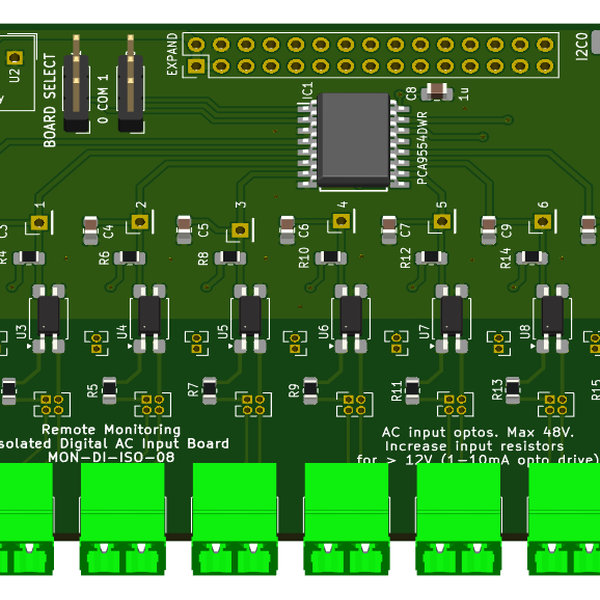Click the 'R12' resistor label
This screenshot has width=600, height=600.
point(405,258)
